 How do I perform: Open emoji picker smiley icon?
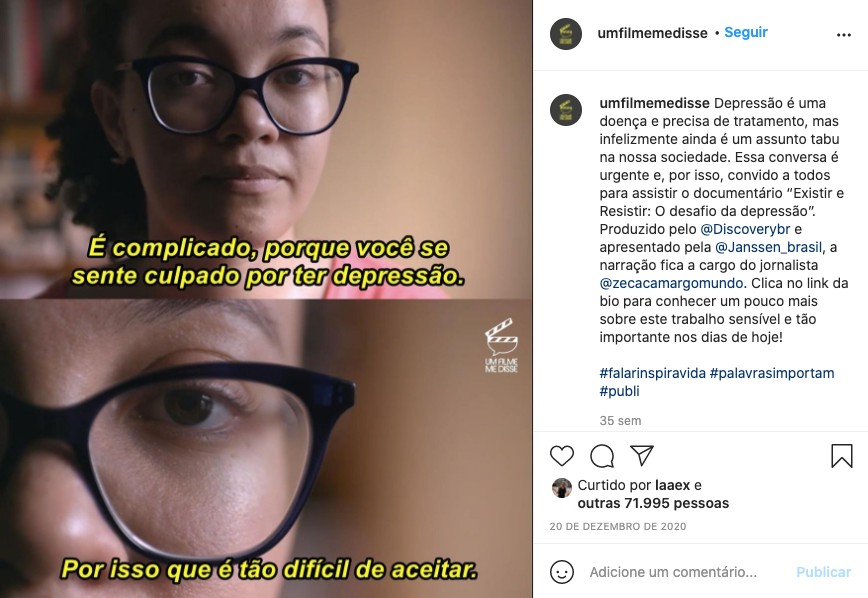(562, 572)
